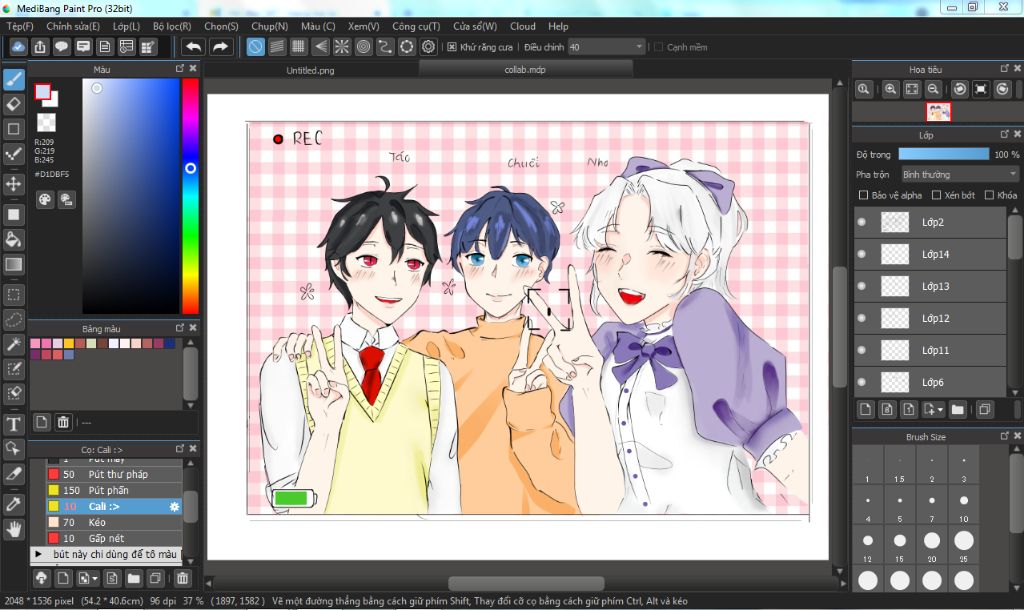Viewport: 1024px width, 610px height.
Task: Pick the yellow swatch in Bảng màu
Action: (x=69, y=344)
